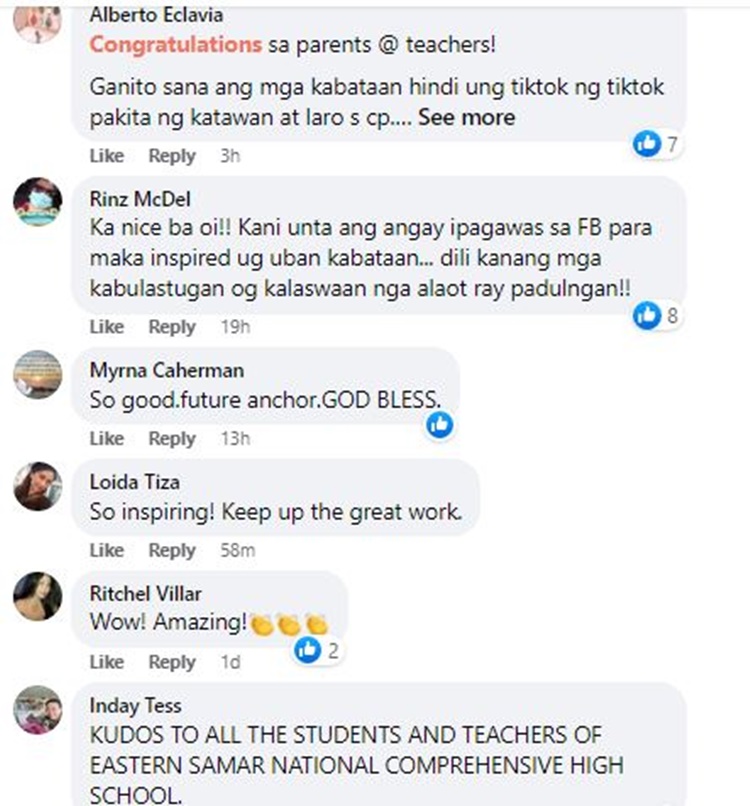Expand Alberto Eclavia's comment with See more

[466, 118]
